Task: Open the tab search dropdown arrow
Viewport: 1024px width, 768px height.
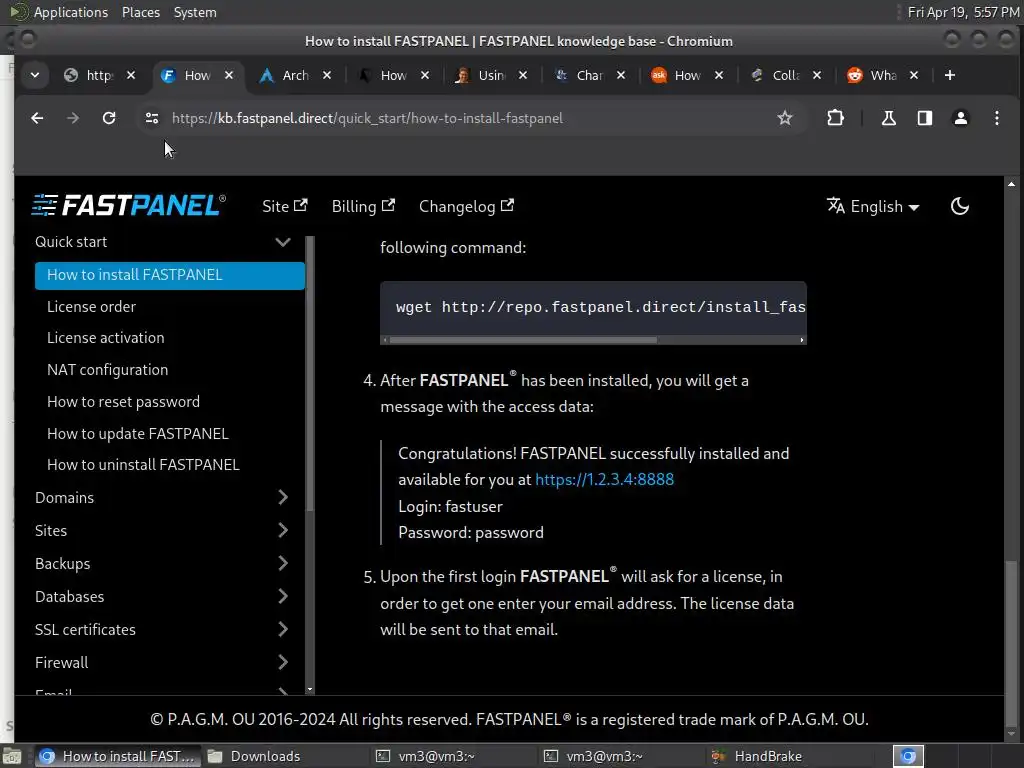Action: point(35,75)
